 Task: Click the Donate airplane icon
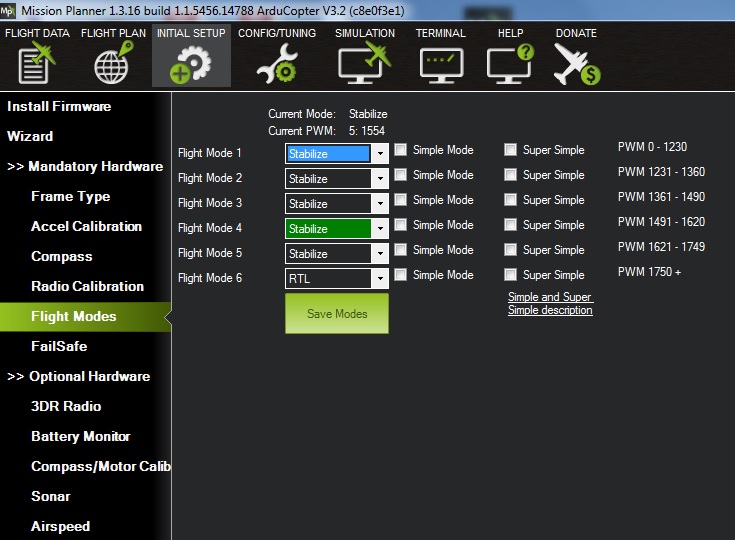(x=577, y=64)
